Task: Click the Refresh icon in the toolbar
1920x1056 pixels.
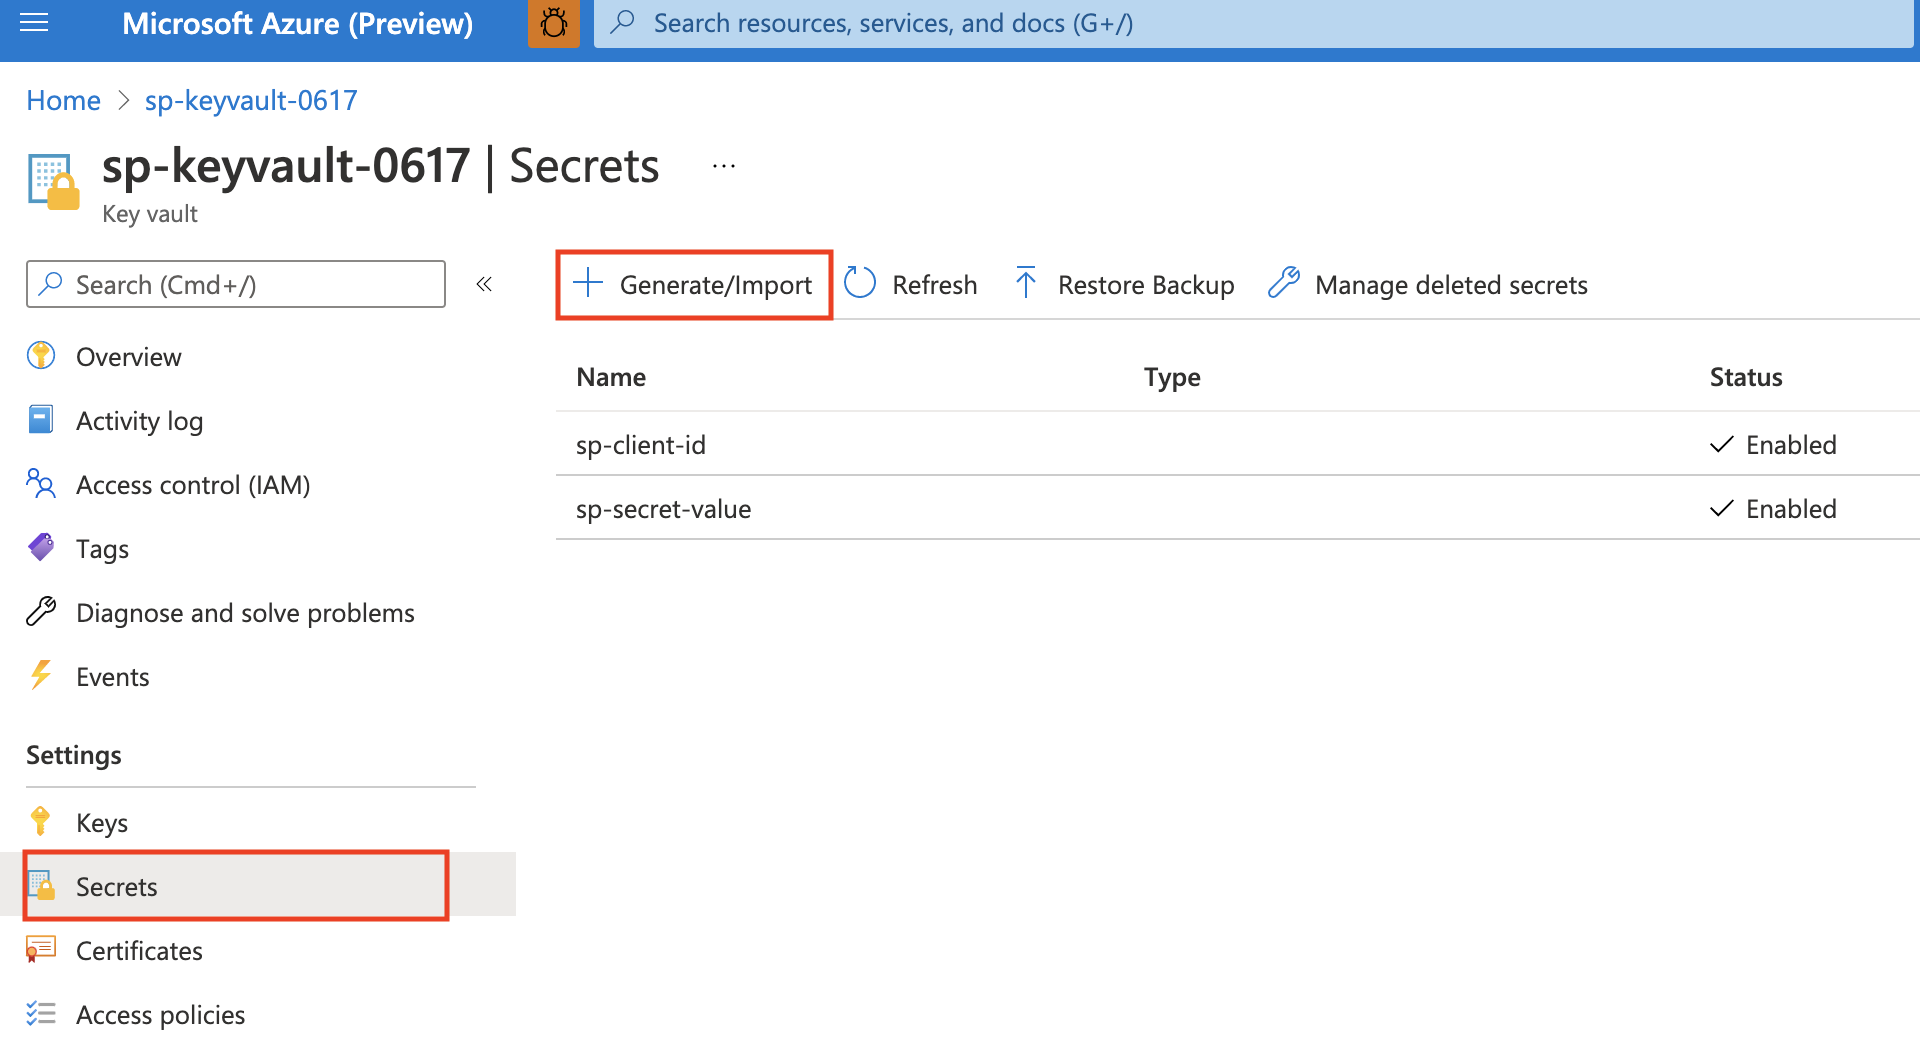Action: pos(859,284)
